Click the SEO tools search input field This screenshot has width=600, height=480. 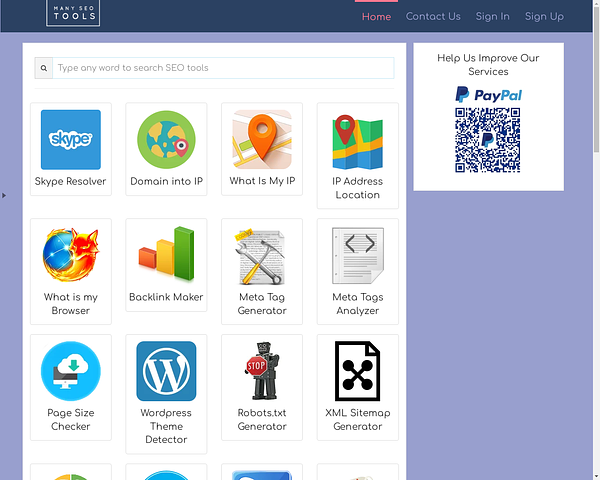point(223,68)
